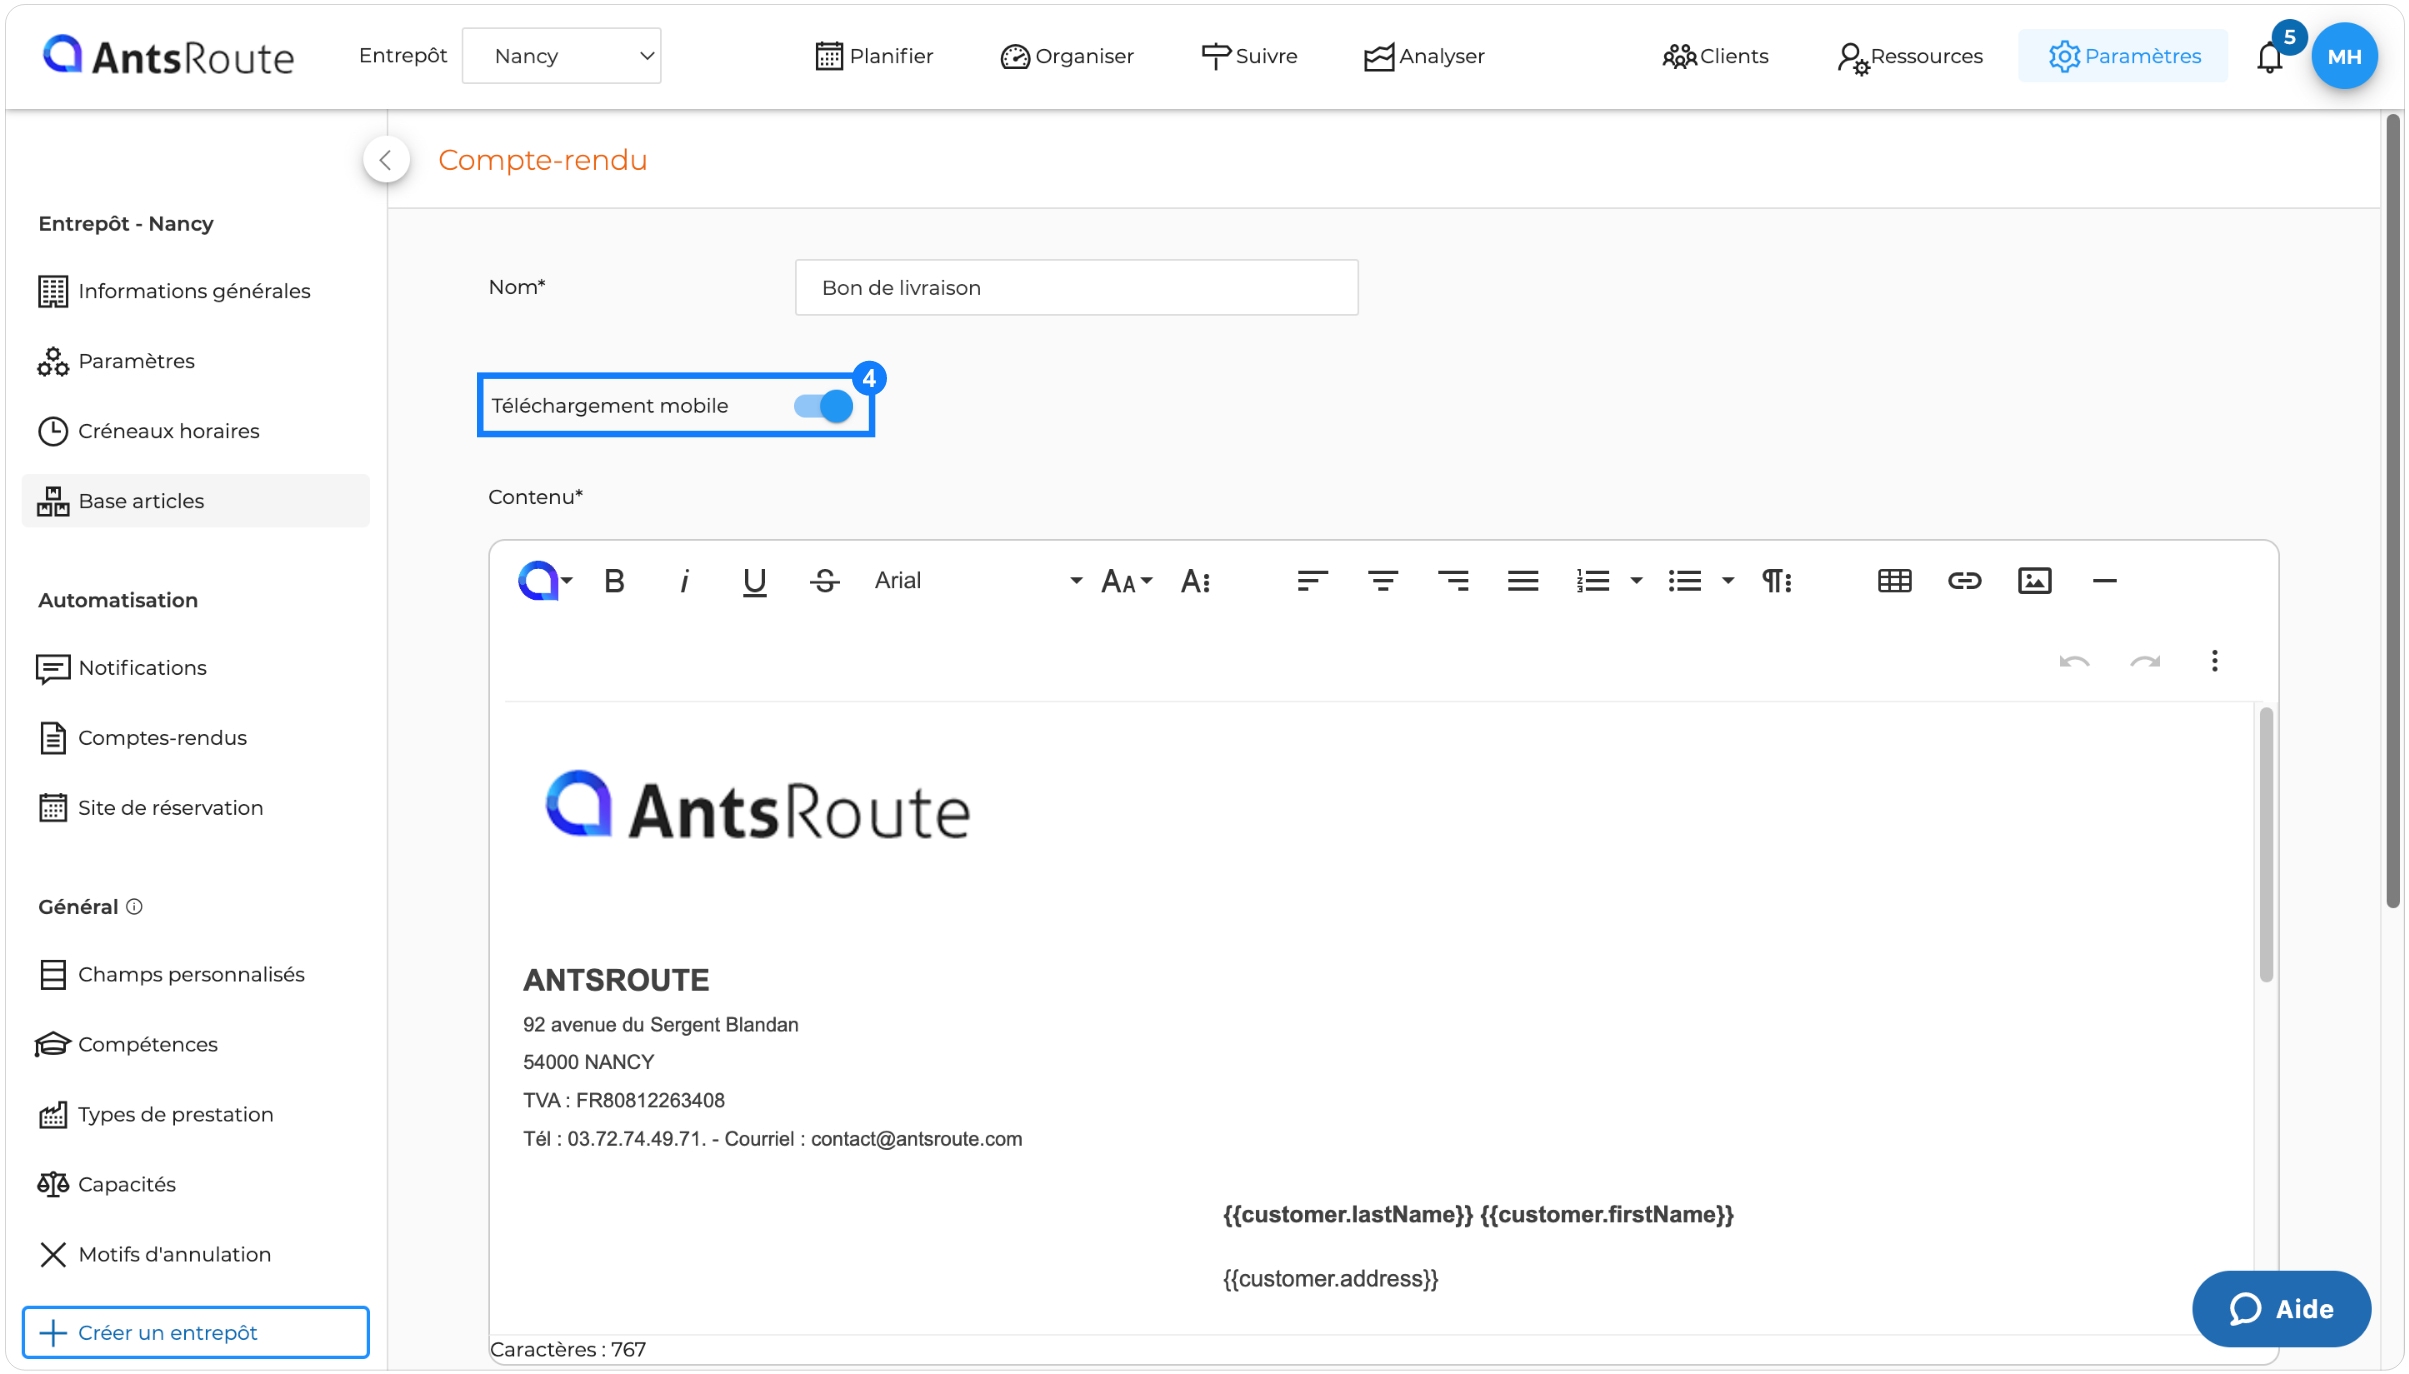Screen dimensions: 2409x1374
Task: Toggle the Téléchargement mobile switch
Action: 823,406
